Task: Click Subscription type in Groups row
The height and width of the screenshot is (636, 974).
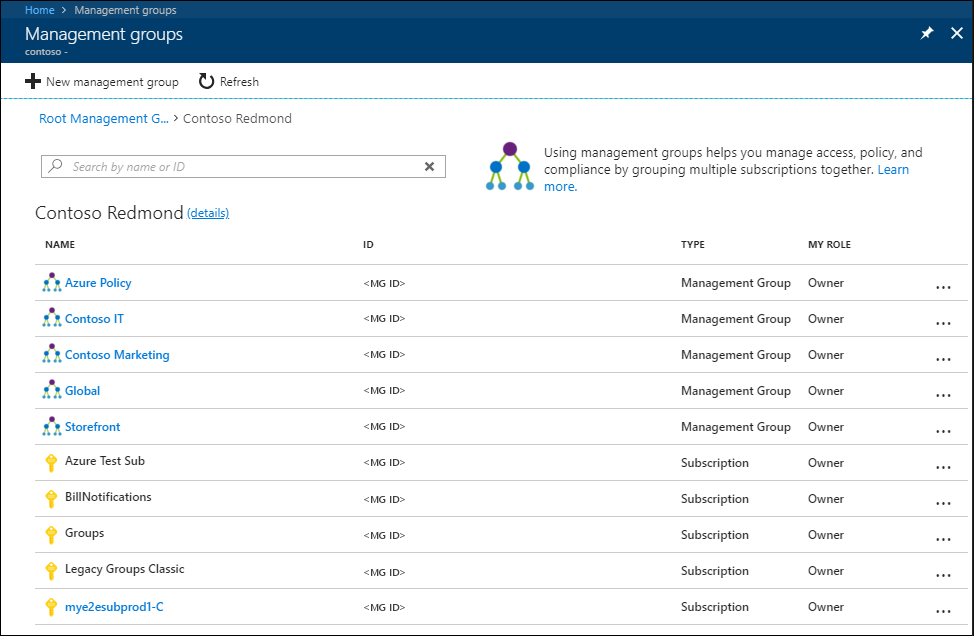Action: 714,535
